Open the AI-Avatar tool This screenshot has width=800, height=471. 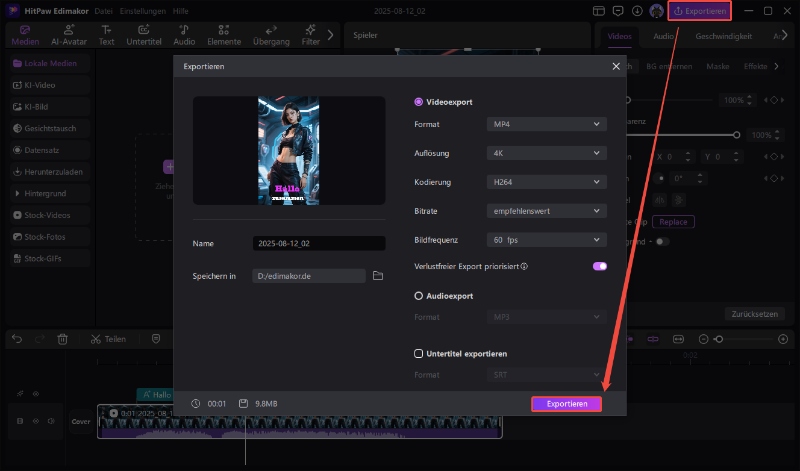[69, 36]
